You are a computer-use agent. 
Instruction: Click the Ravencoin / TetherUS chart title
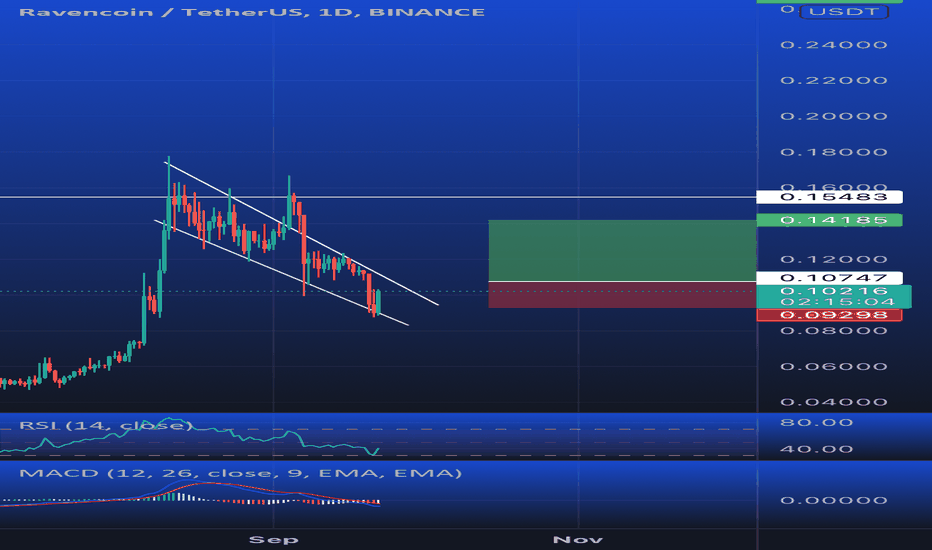click(252, 12)
